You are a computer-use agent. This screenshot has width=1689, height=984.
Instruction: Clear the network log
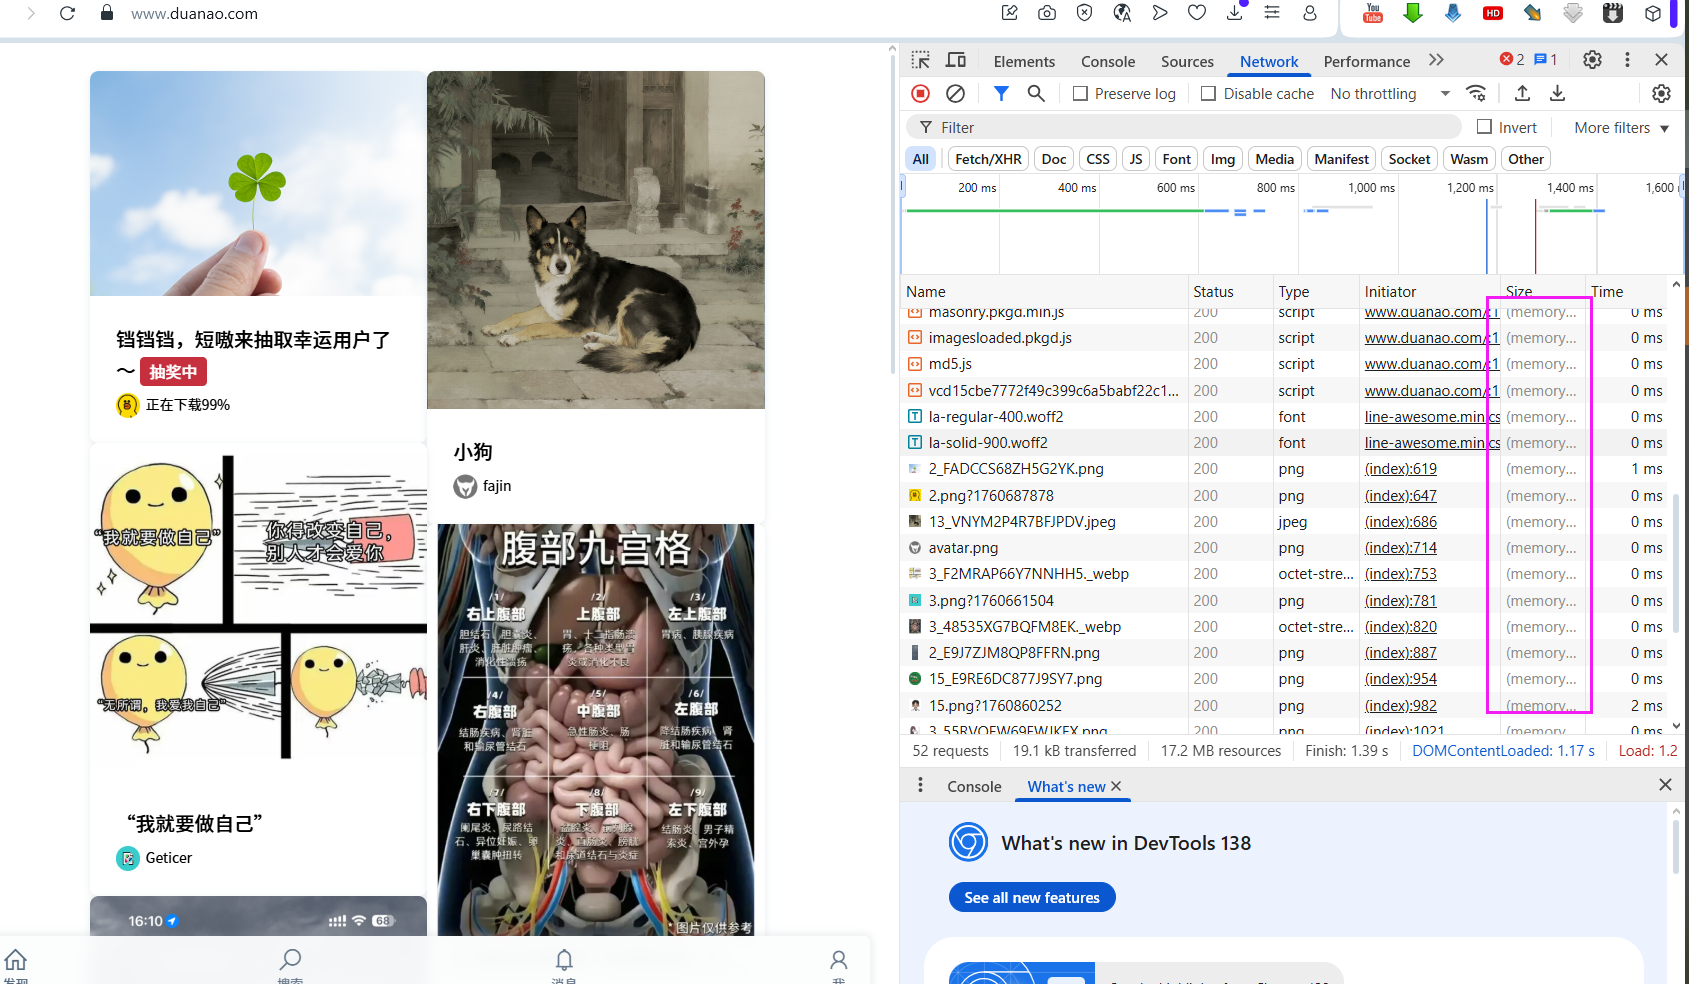click(955, 93)
